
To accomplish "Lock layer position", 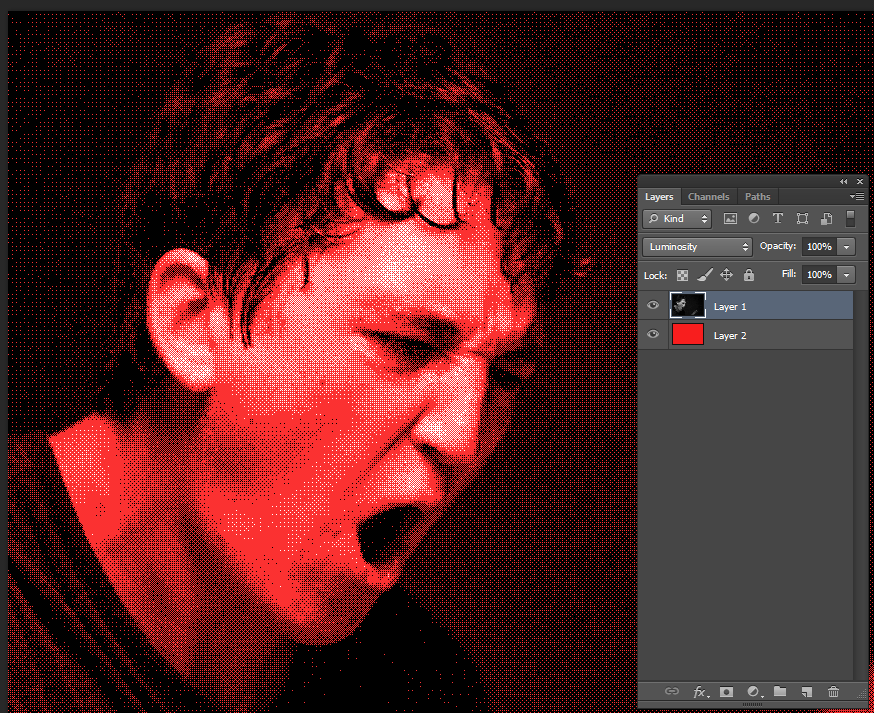I will point(726,275).
